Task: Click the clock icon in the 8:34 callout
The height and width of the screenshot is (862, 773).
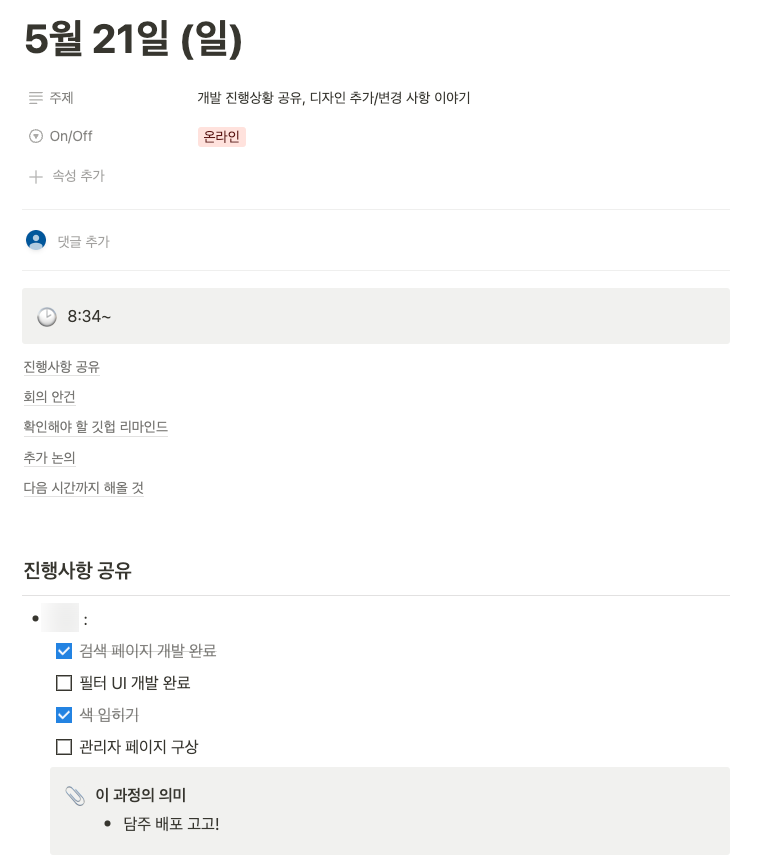Action: tap(47, 317)
